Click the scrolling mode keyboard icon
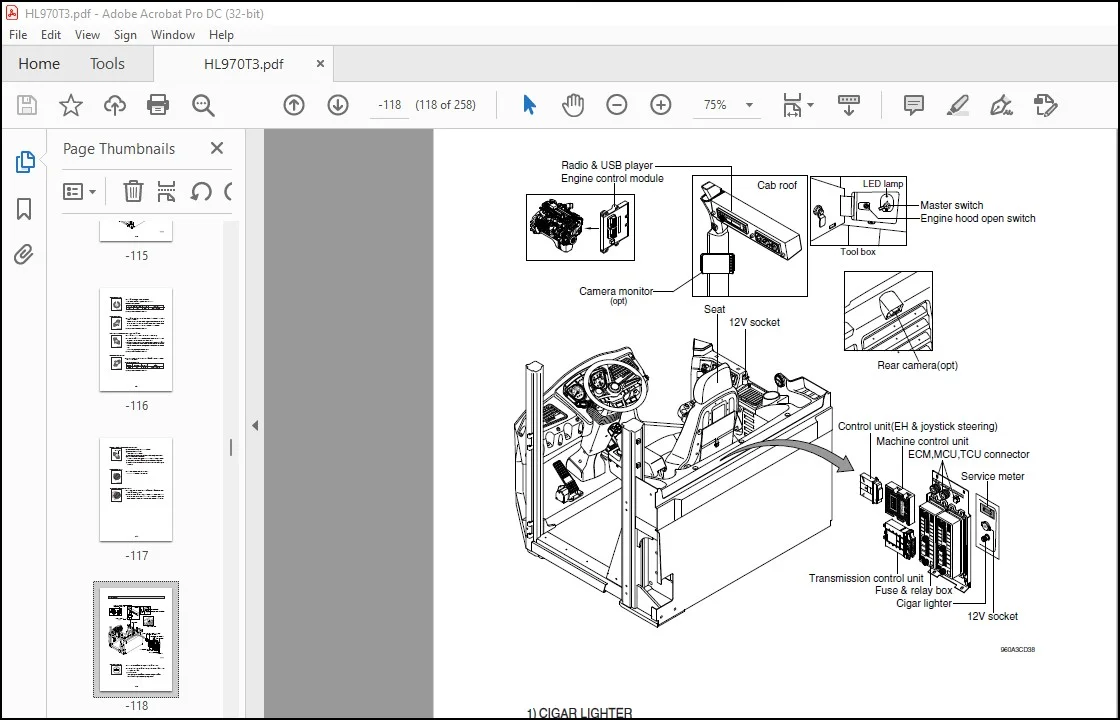The width and height of the screenshot is (1120, 720). 849,105
